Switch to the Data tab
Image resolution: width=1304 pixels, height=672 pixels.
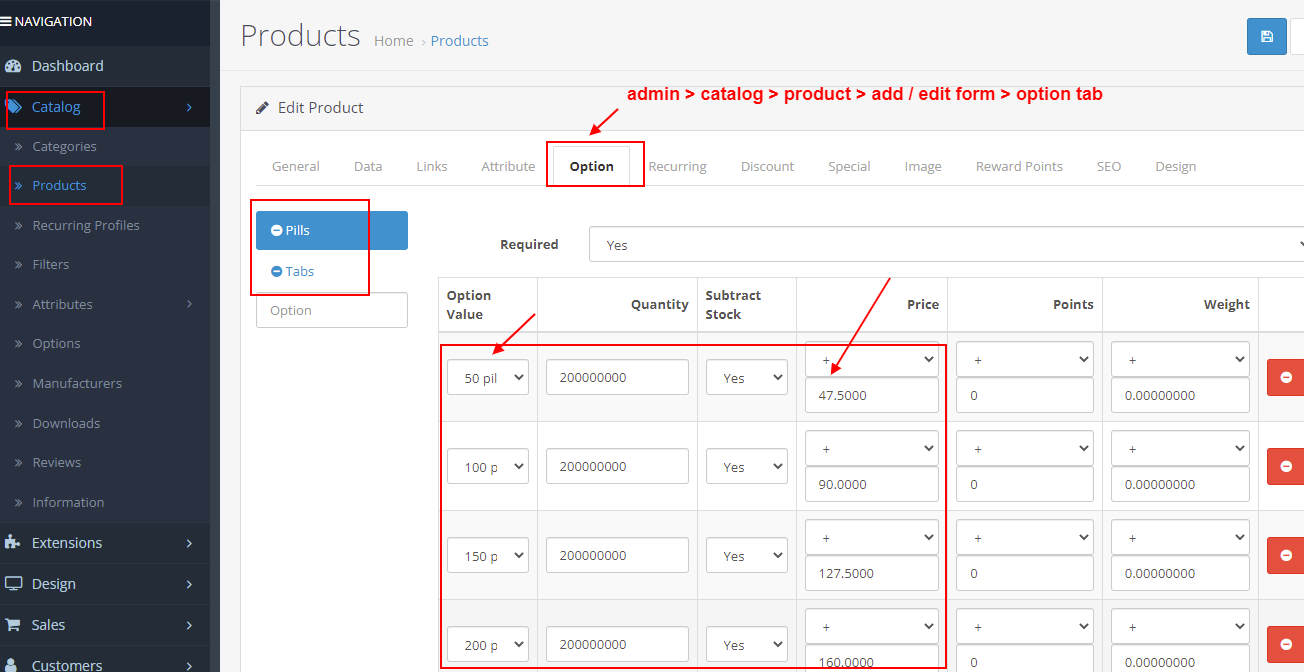point(368,166)
